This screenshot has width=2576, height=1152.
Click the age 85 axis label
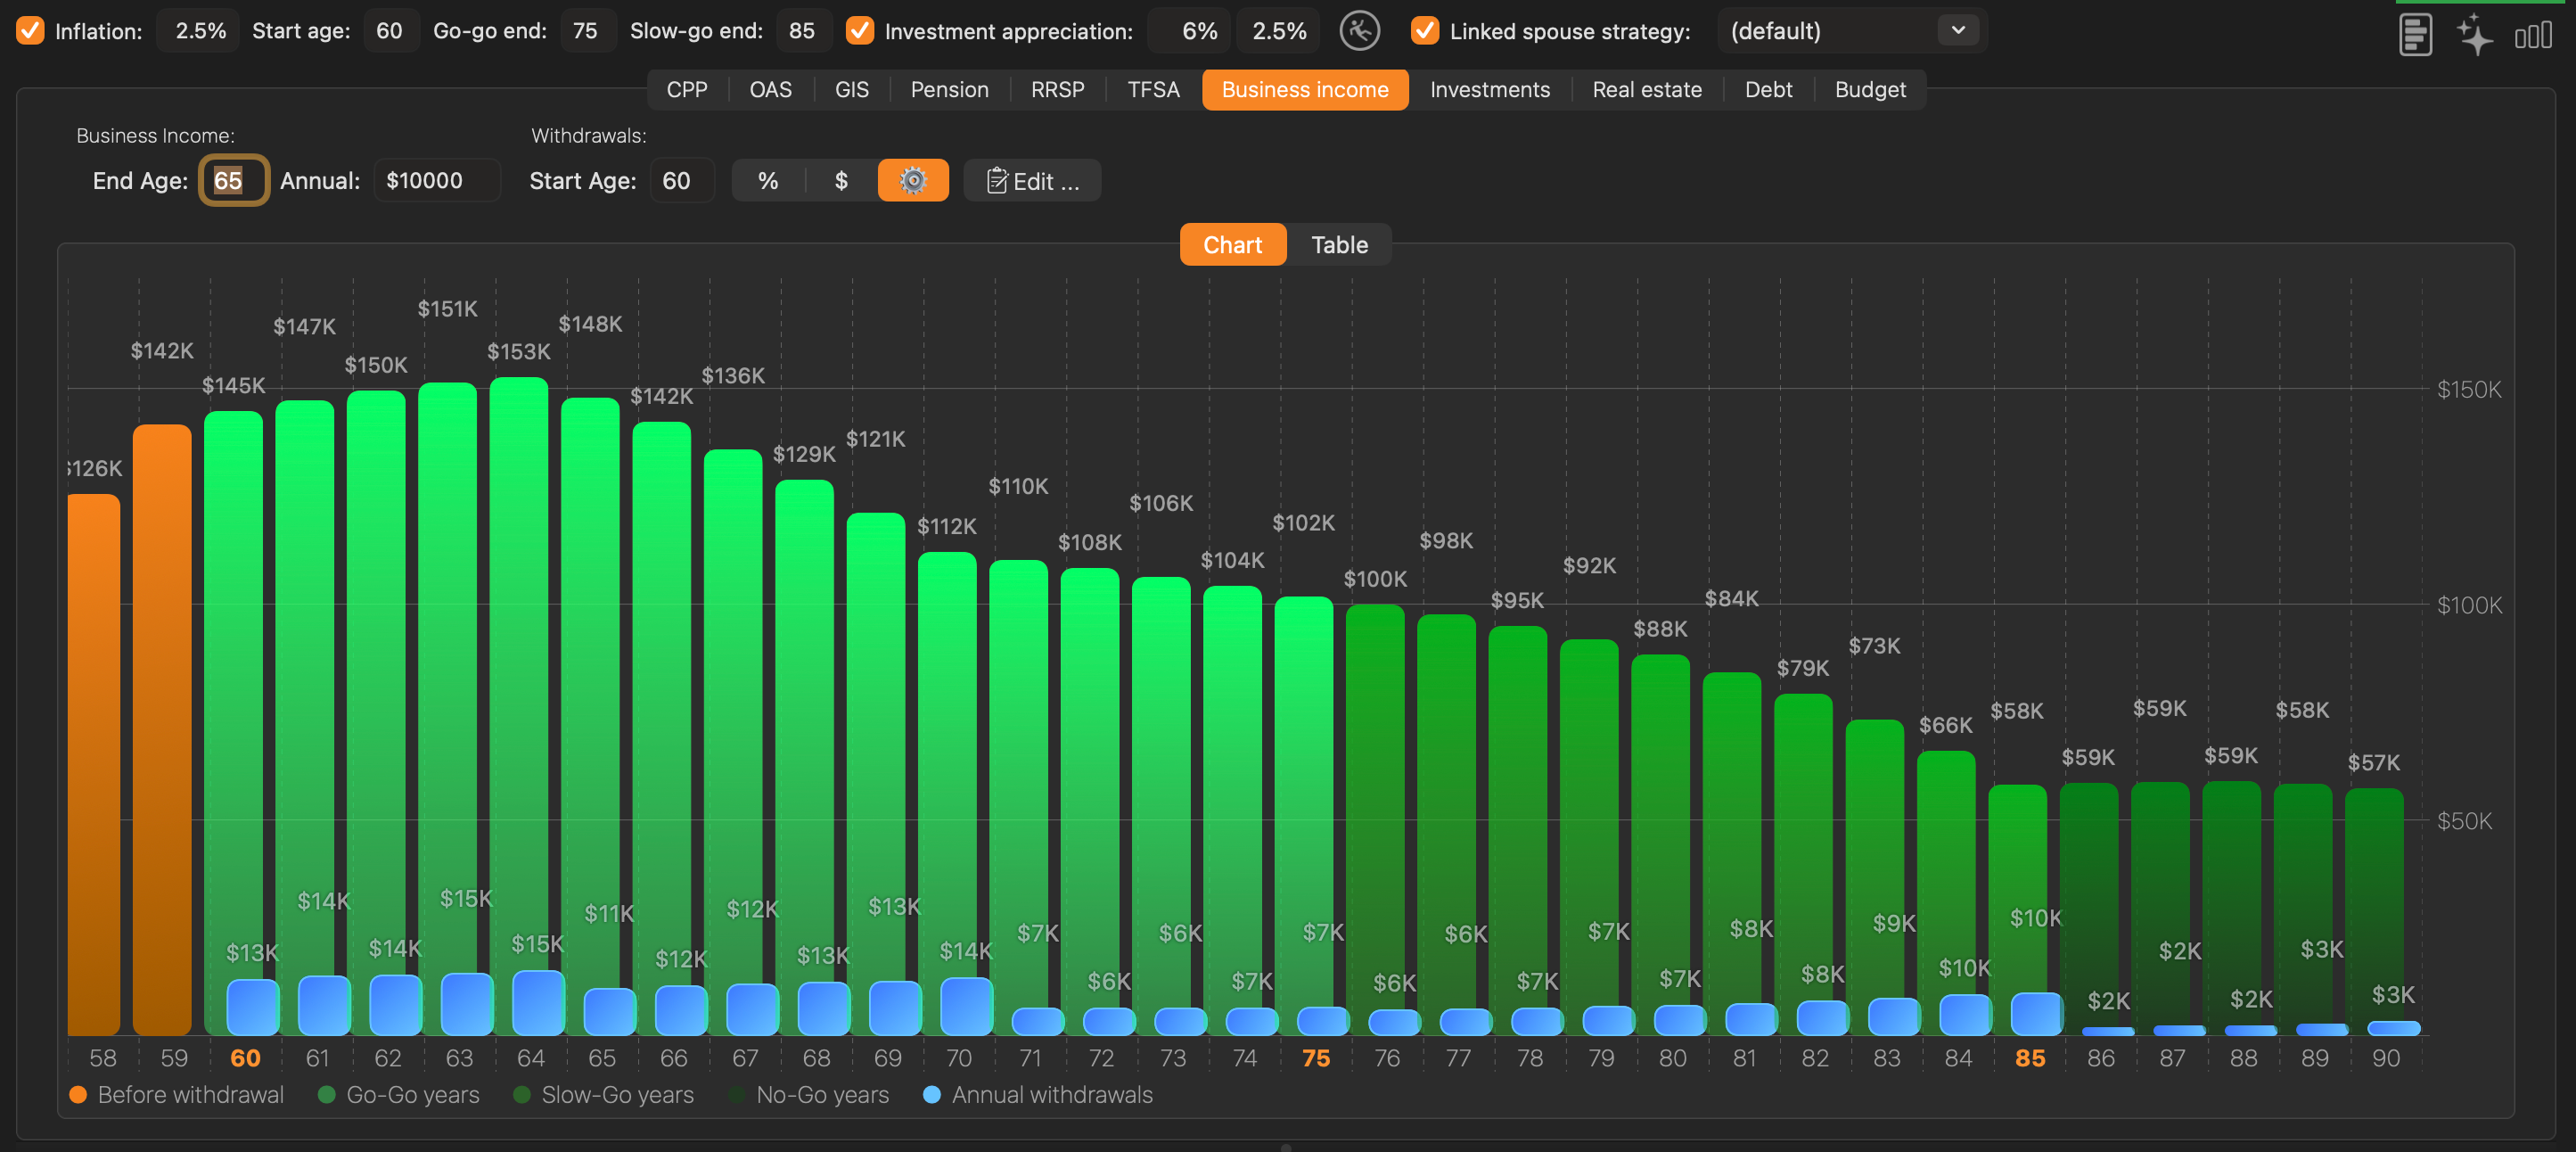point(2030,1058)
